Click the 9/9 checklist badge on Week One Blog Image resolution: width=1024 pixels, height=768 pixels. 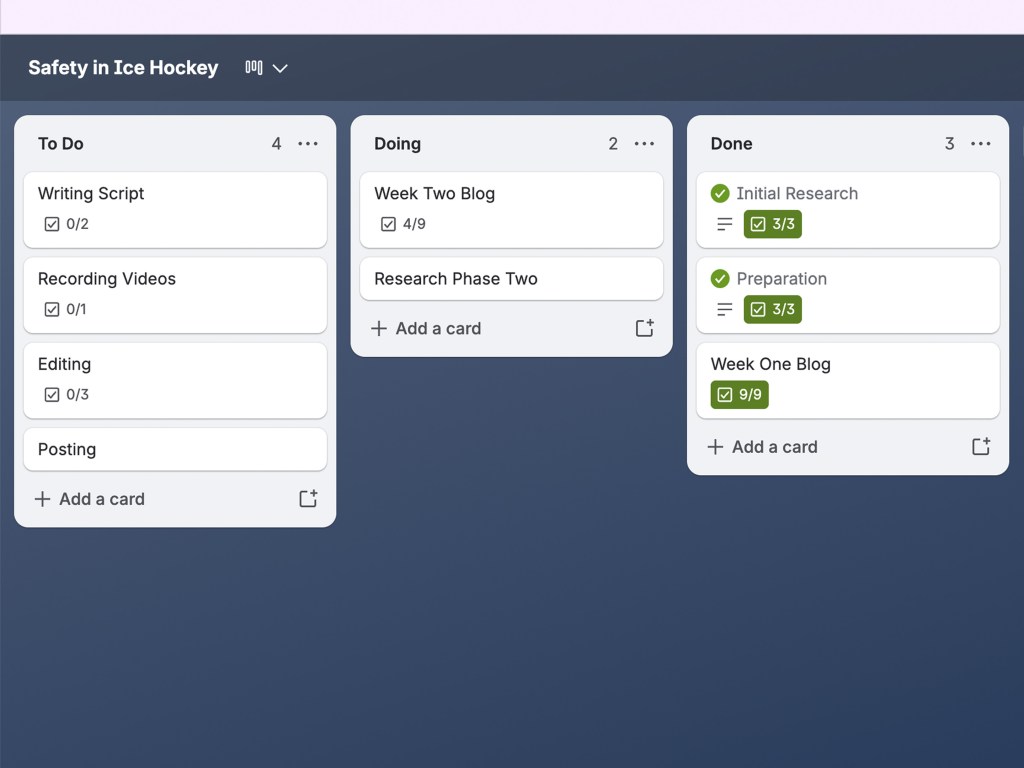pos(739,394)
